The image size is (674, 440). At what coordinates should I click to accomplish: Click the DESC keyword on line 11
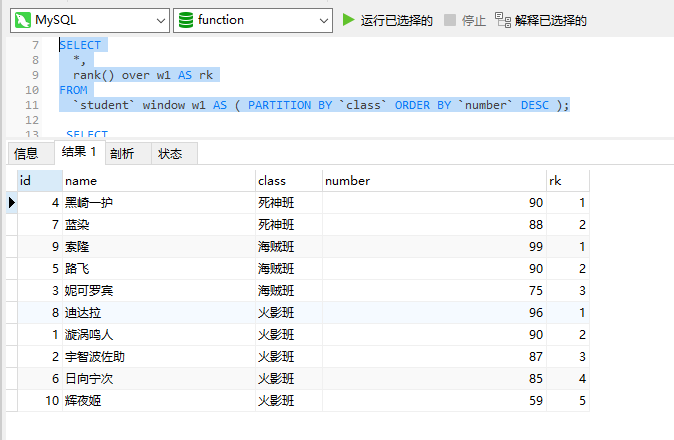(x=535, y=105)
